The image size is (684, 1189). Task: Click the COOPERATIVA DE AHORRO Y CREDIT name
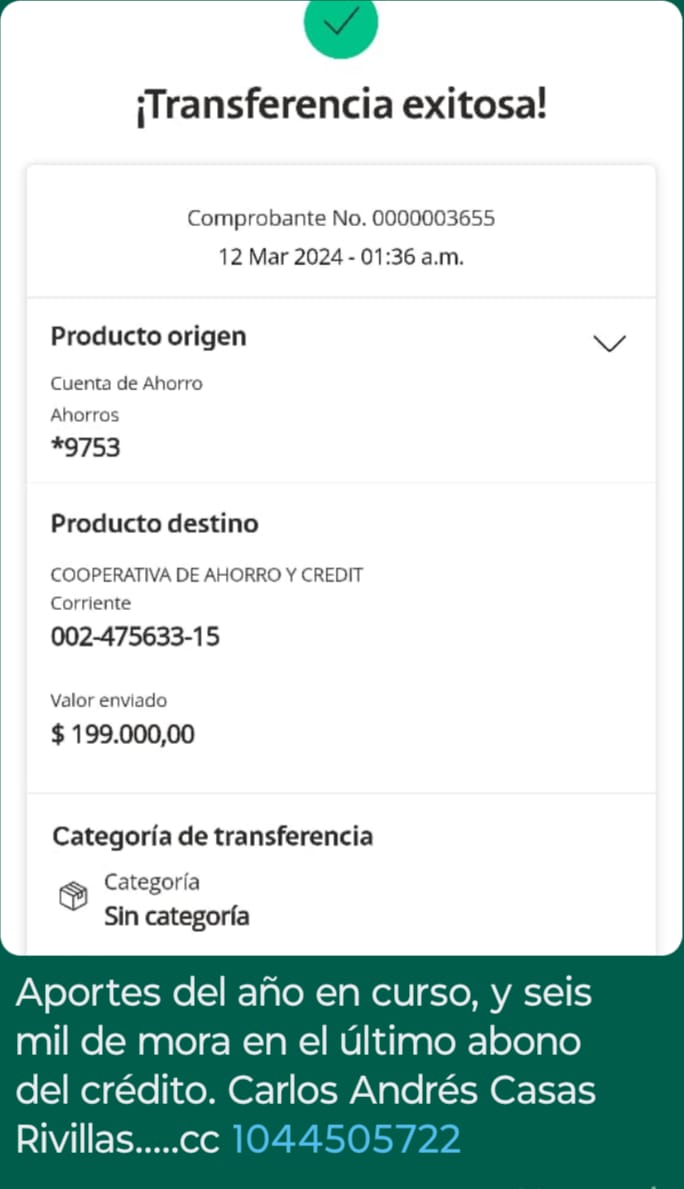pos(206,575)
